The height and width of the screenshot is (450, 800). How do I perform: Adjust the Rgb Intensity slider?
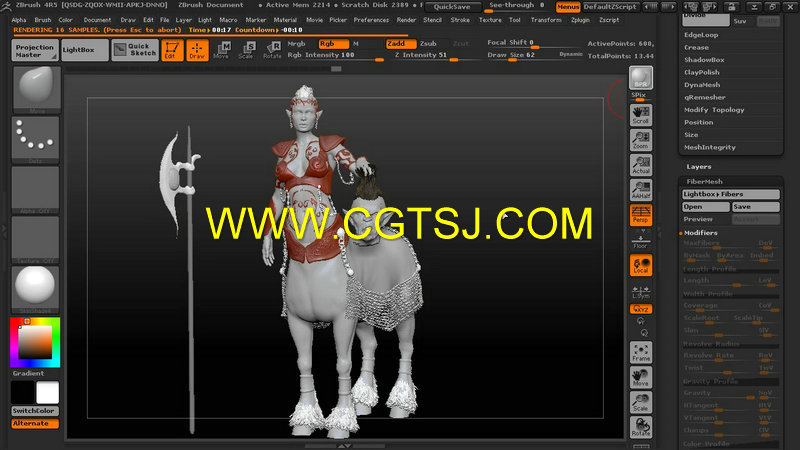point(335,55)
